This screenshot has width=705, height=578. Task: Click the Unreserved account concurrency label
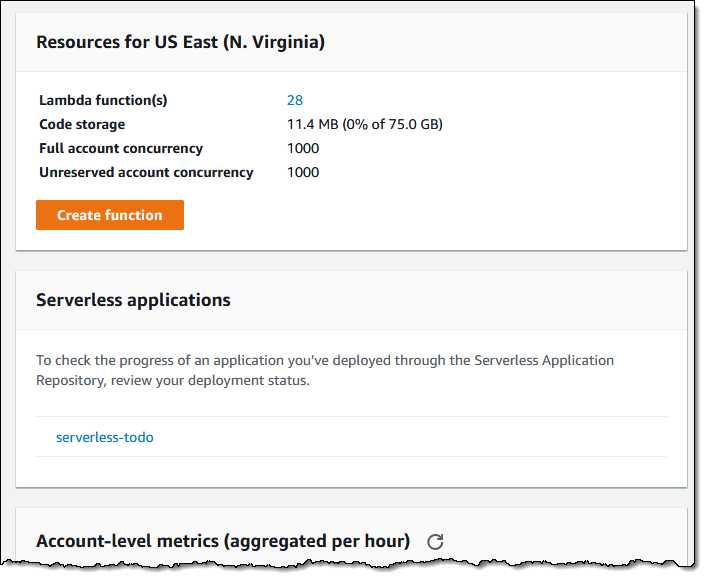[x=146, y=172]
